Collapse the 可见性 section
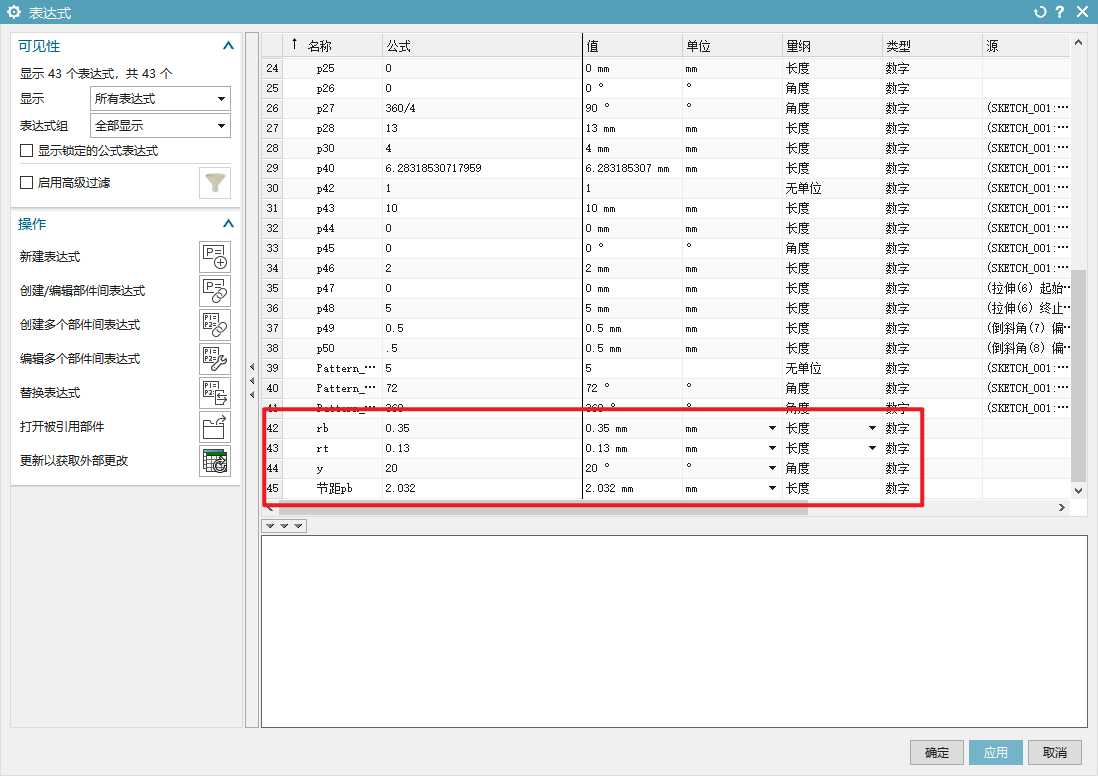1098x776 pixels. 228,46
